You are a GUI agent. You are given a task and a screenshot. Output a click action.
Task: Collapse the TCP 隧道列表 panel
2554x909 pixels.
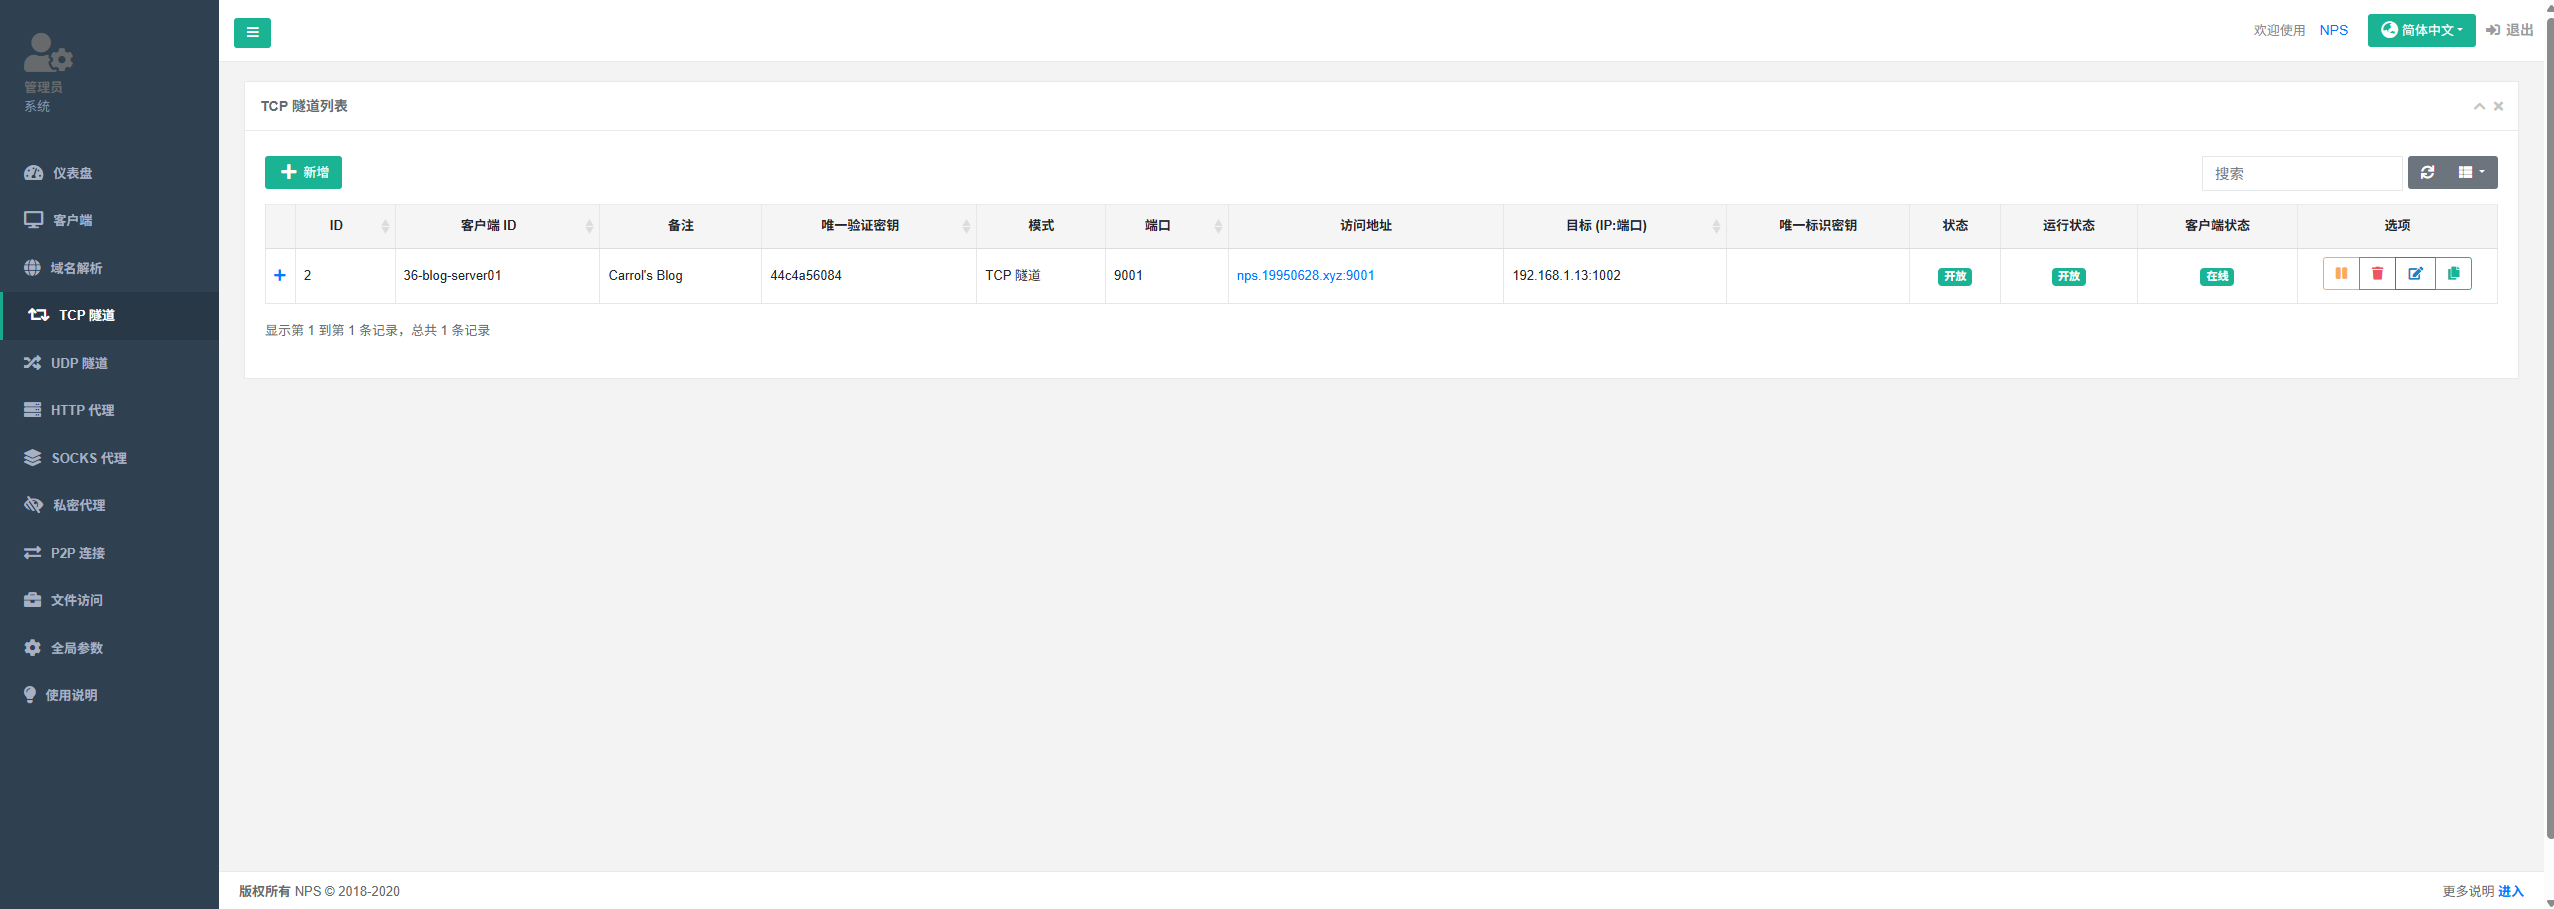2479,106
